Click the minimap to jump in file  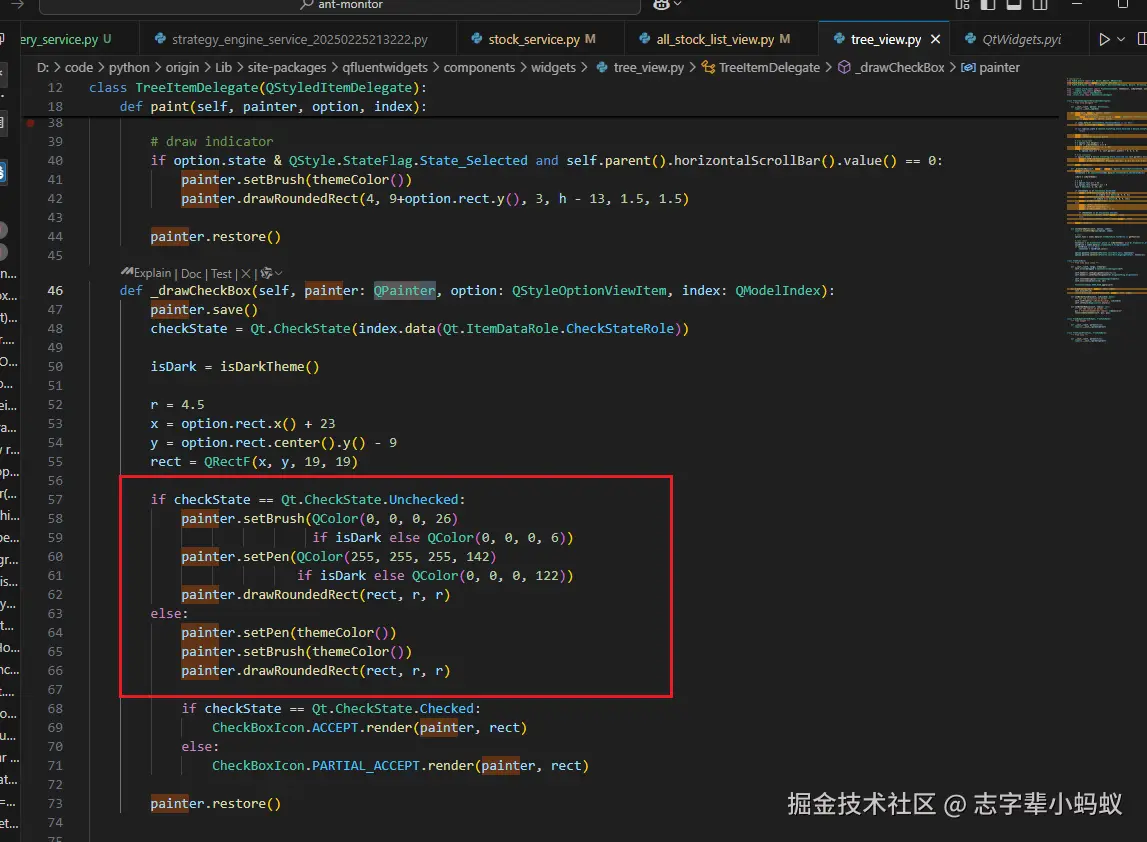click(x=1105, y=208)
